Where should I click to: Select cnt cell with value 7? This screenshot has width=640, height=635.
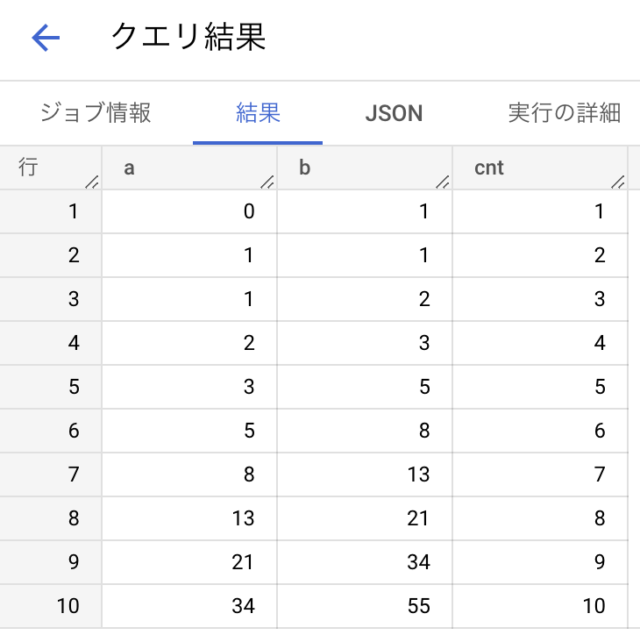coord(540,474)
